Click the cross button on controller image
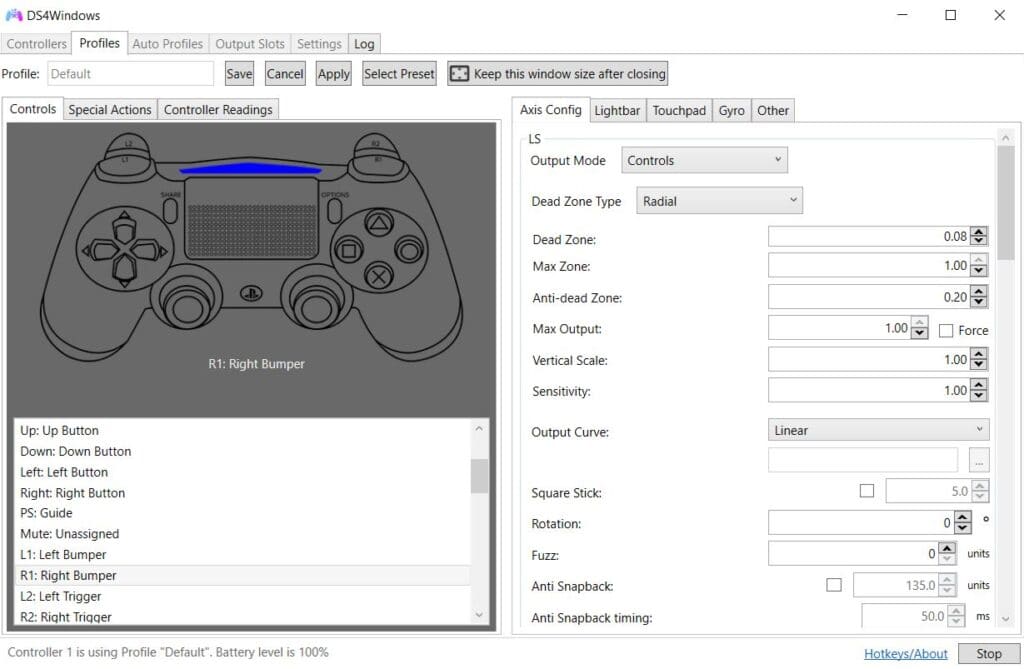Image resolution: width=1024 pixels, height=669 pixels. (x=378, y=276)
